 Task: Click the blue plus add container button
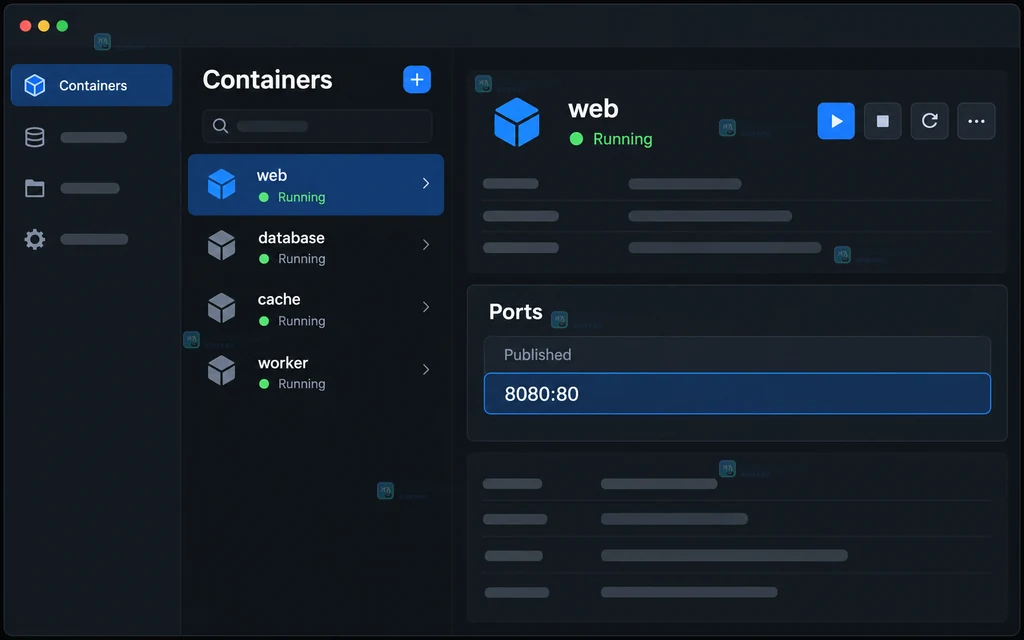pos(417,80)
